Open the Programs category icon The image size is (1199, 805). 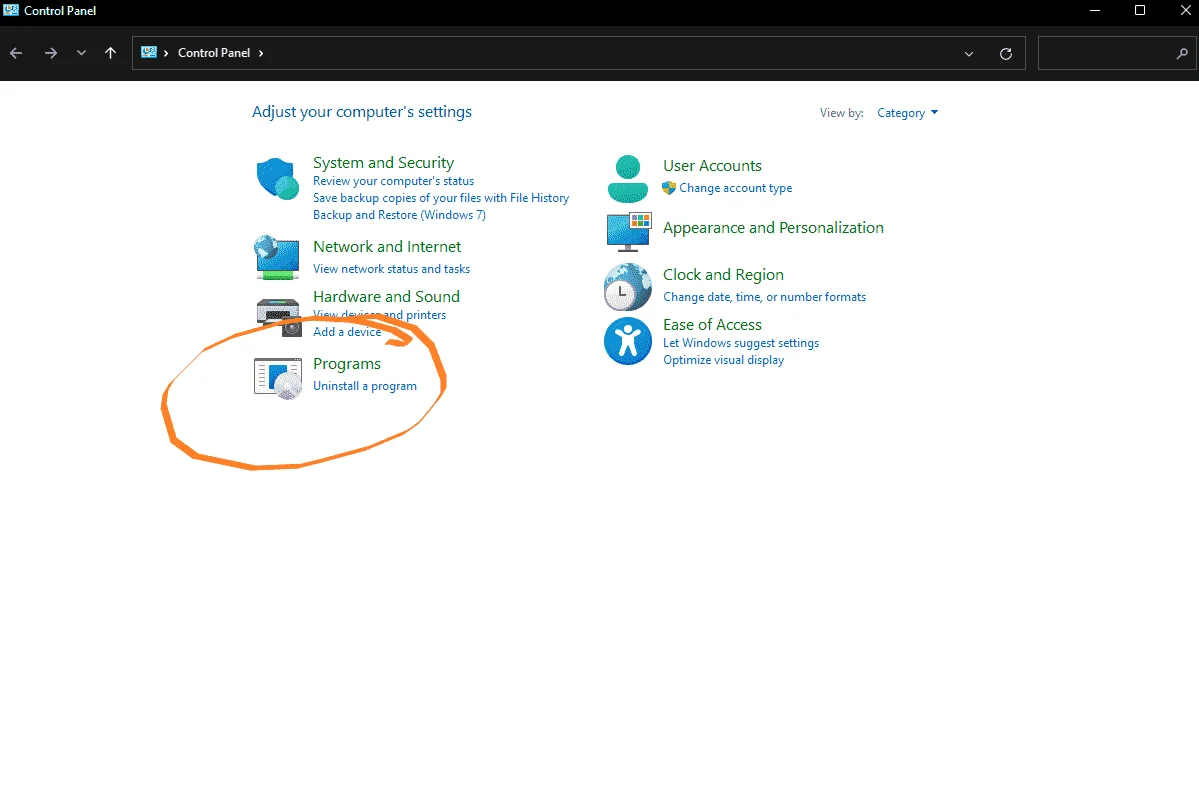click(278, 378)
